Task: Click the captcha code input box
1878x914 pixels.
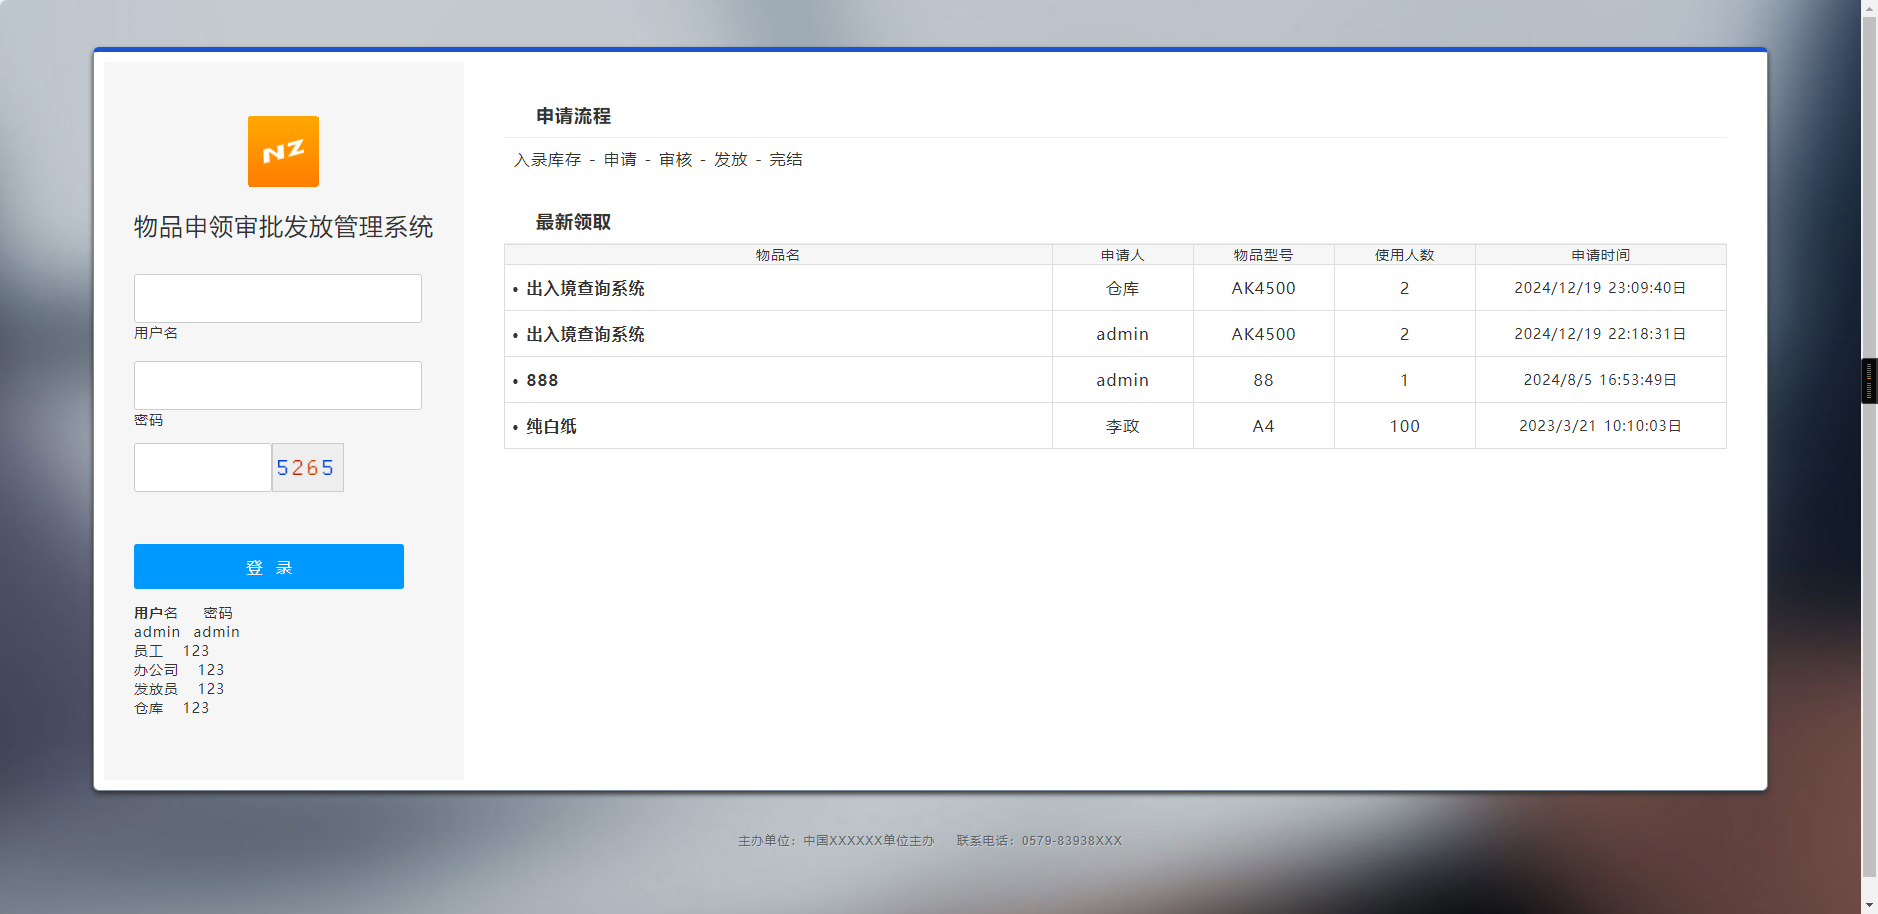Action: click(203, 468)
